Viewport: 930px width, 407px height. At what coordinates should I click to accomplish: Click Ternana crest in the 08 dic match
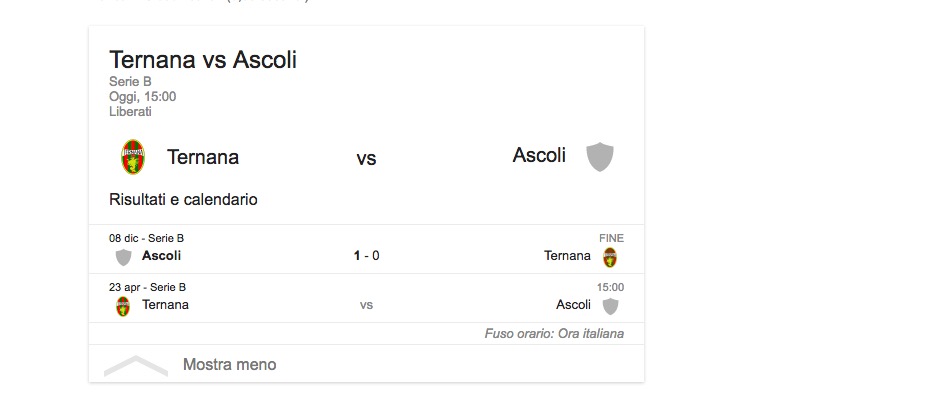click(x=610, y=257)
